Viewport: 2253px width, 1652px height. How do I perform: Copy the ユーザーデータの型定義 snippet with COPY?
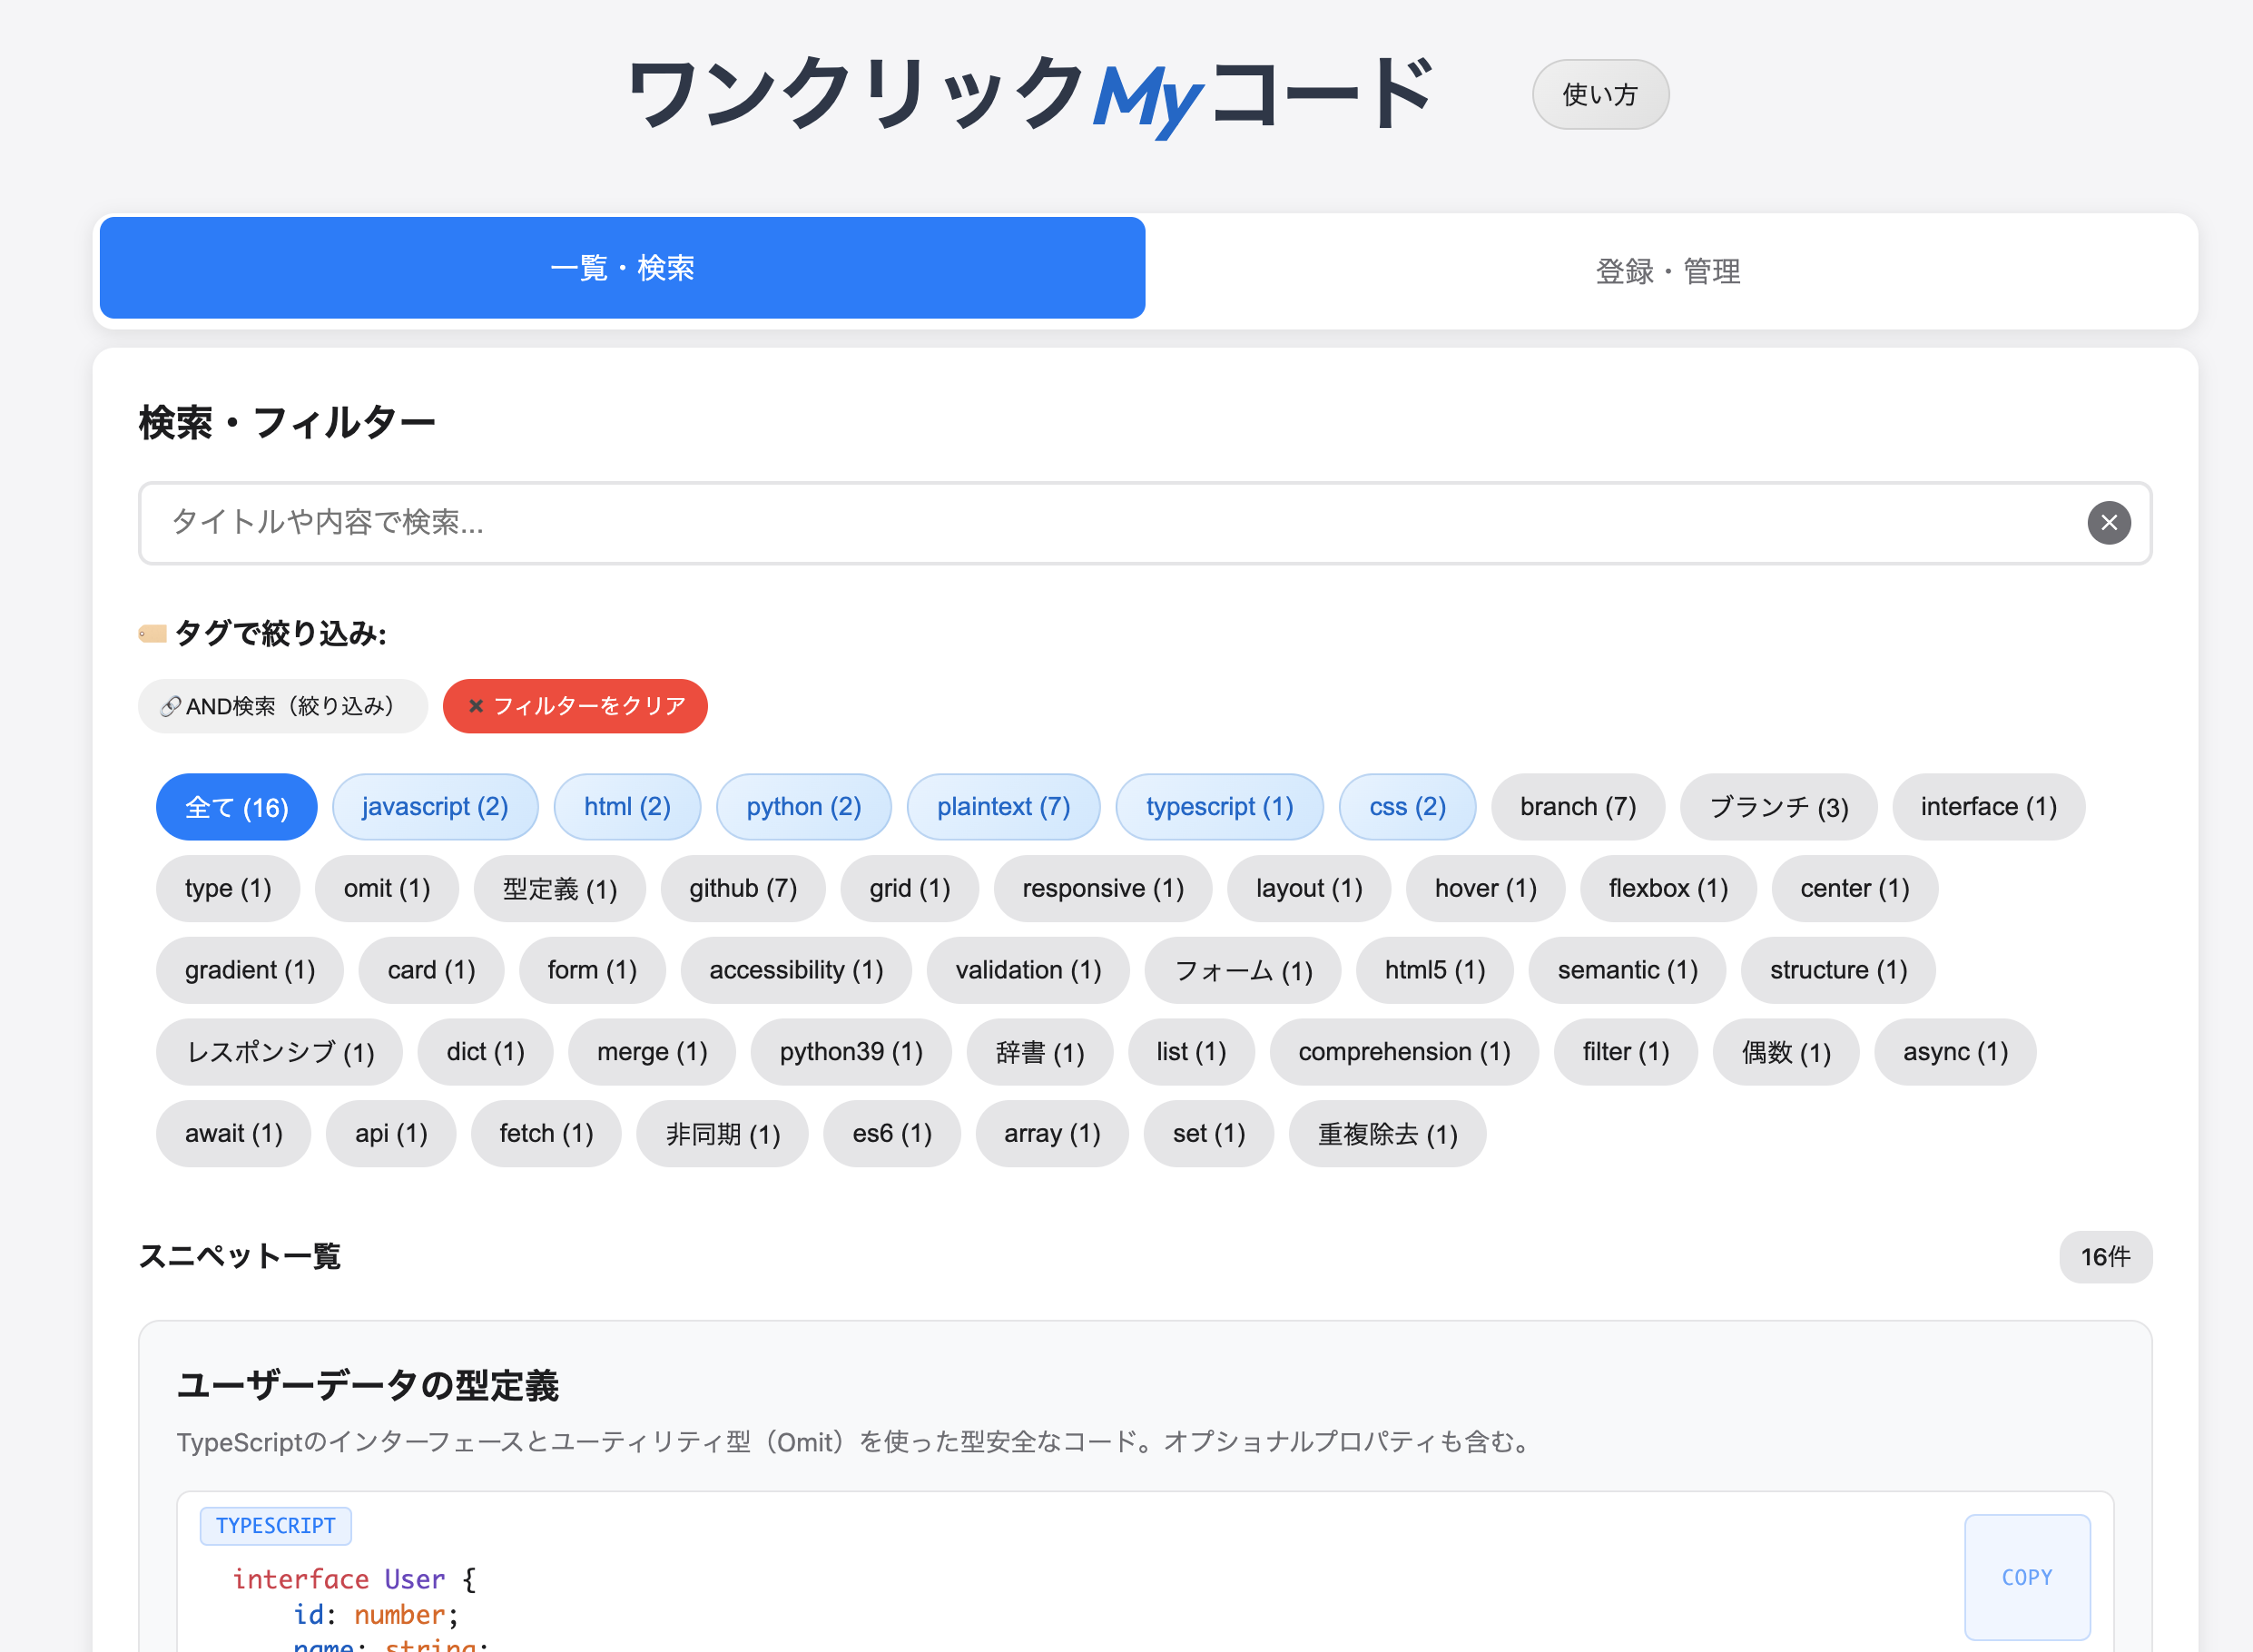tap(2027, 1578)
